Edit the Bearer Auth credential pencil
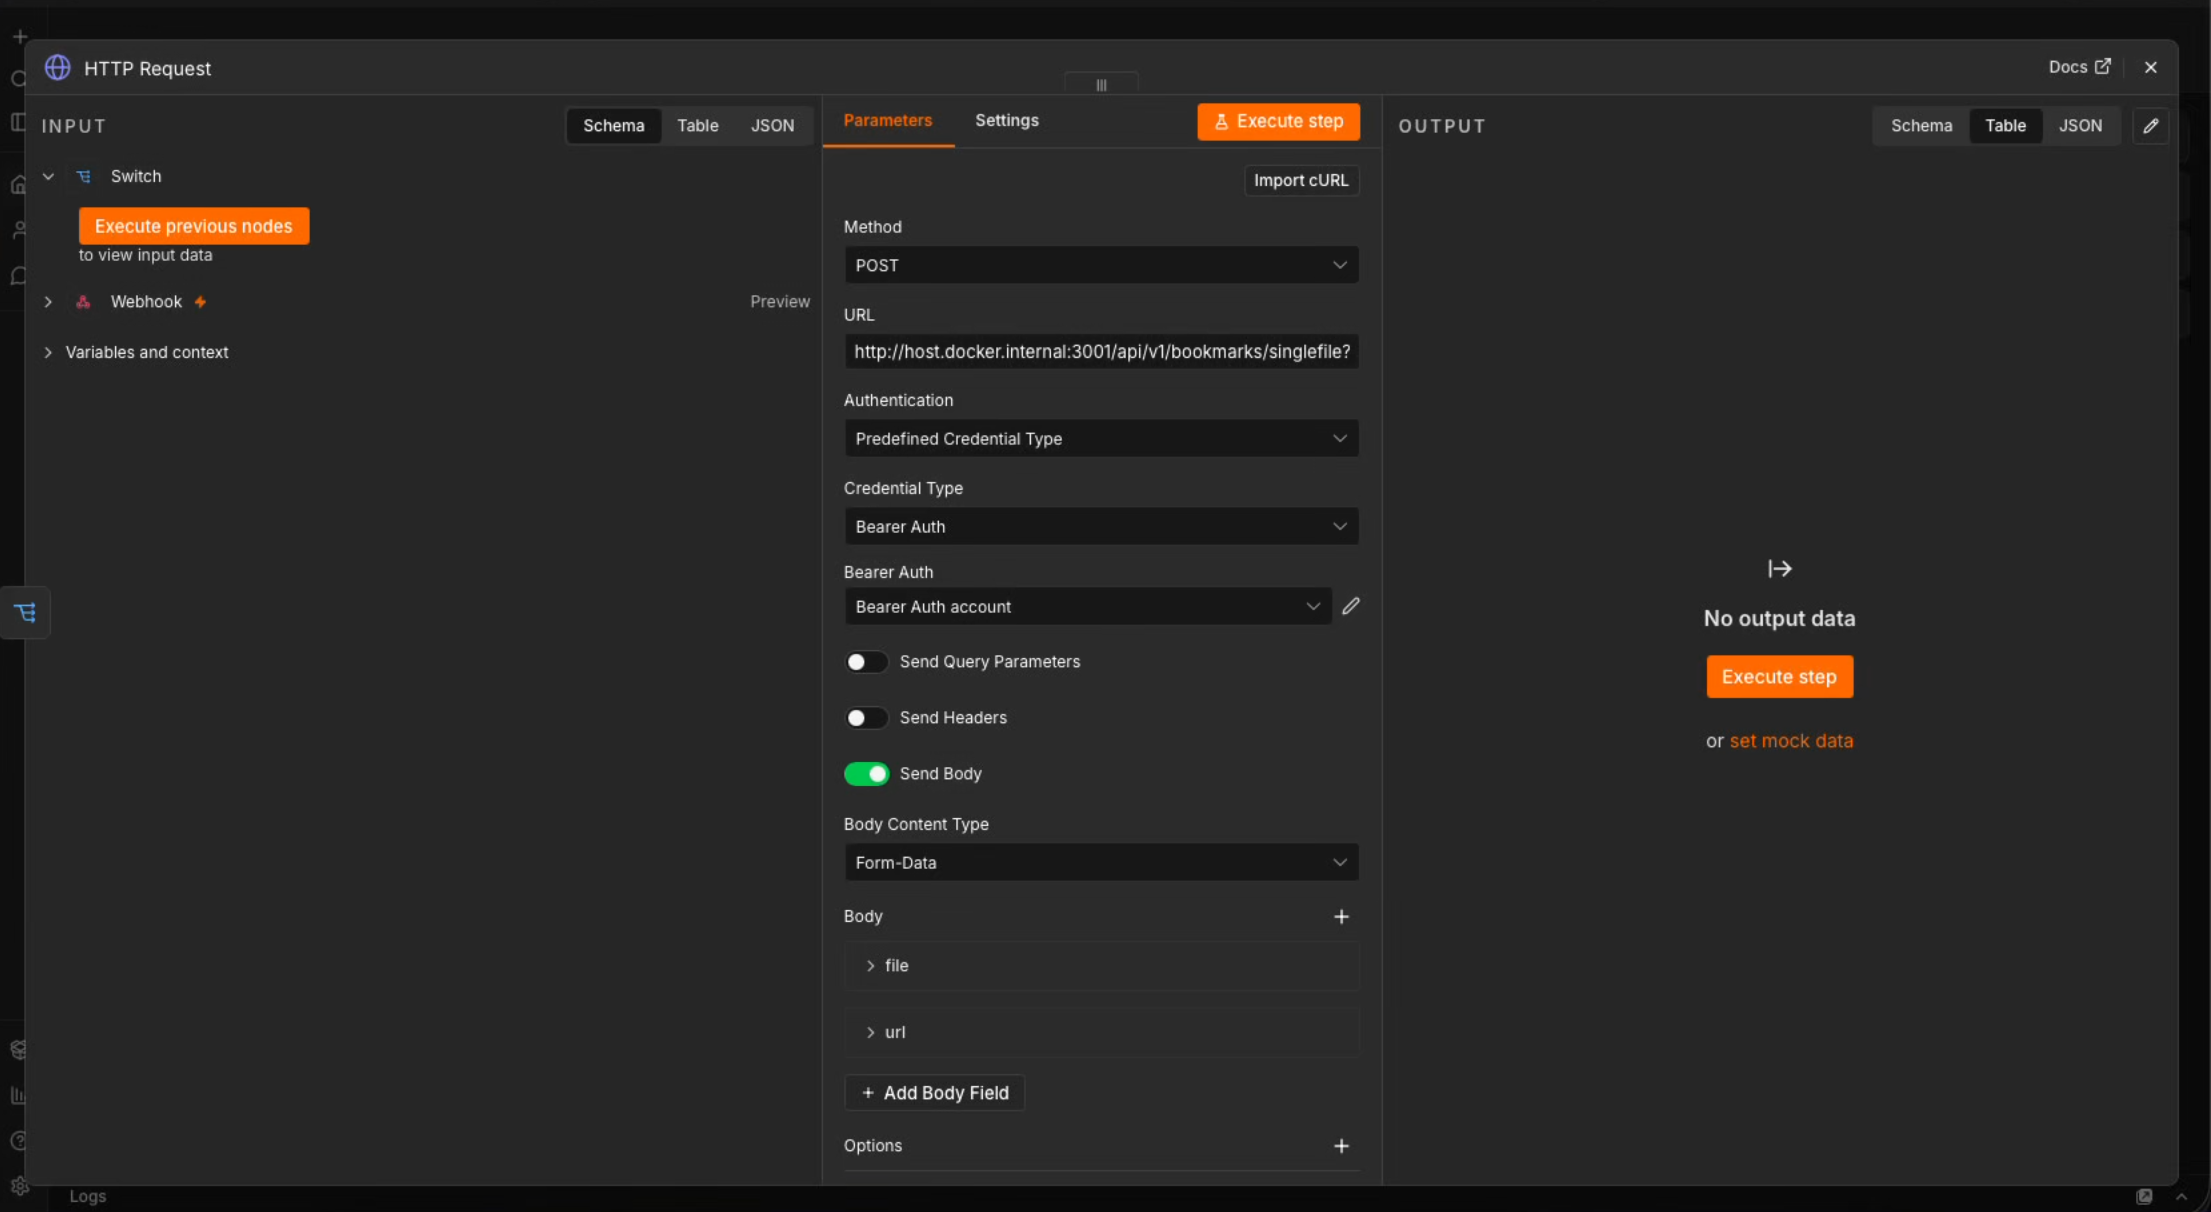The image size is (2211, 1212). click(x=1350, y=606)
